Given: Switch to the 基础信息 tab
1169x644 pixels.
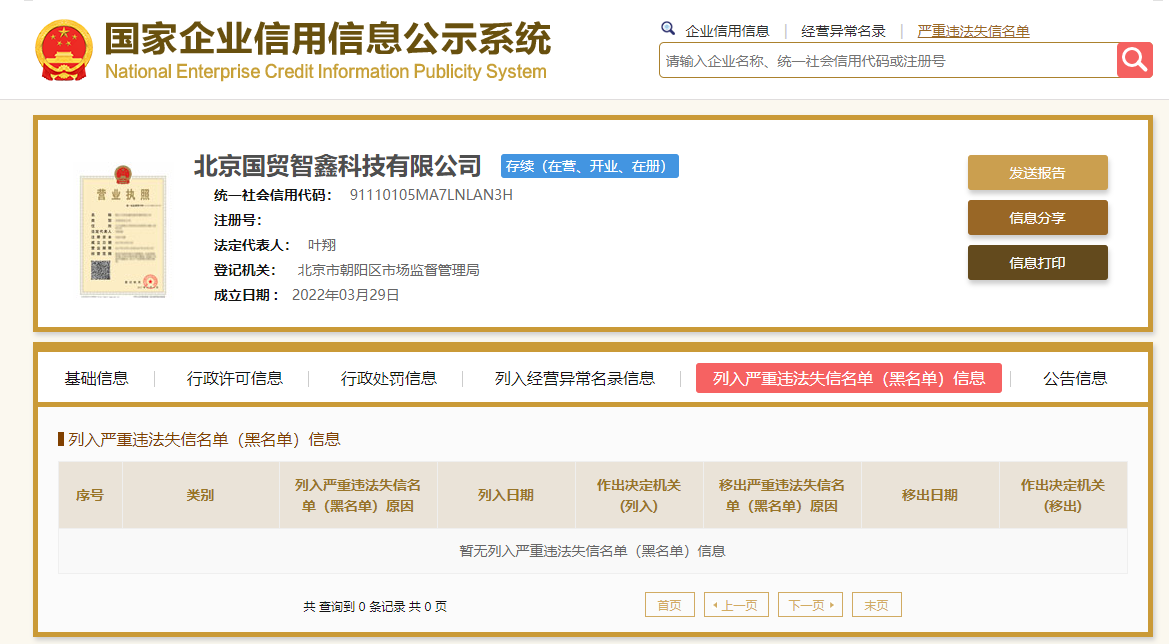Looking at the screenshot, I should pos(96,379).
